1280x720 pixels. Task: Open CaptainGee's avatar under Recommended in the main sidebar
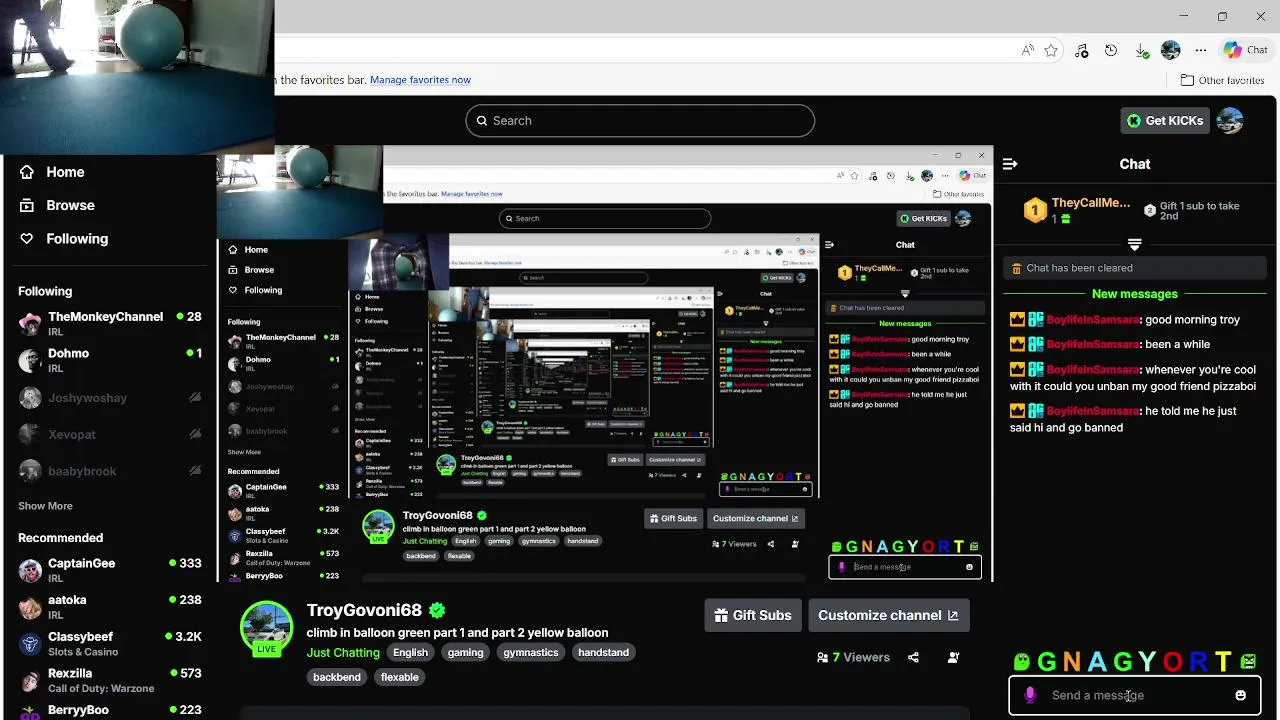[30, 570]
